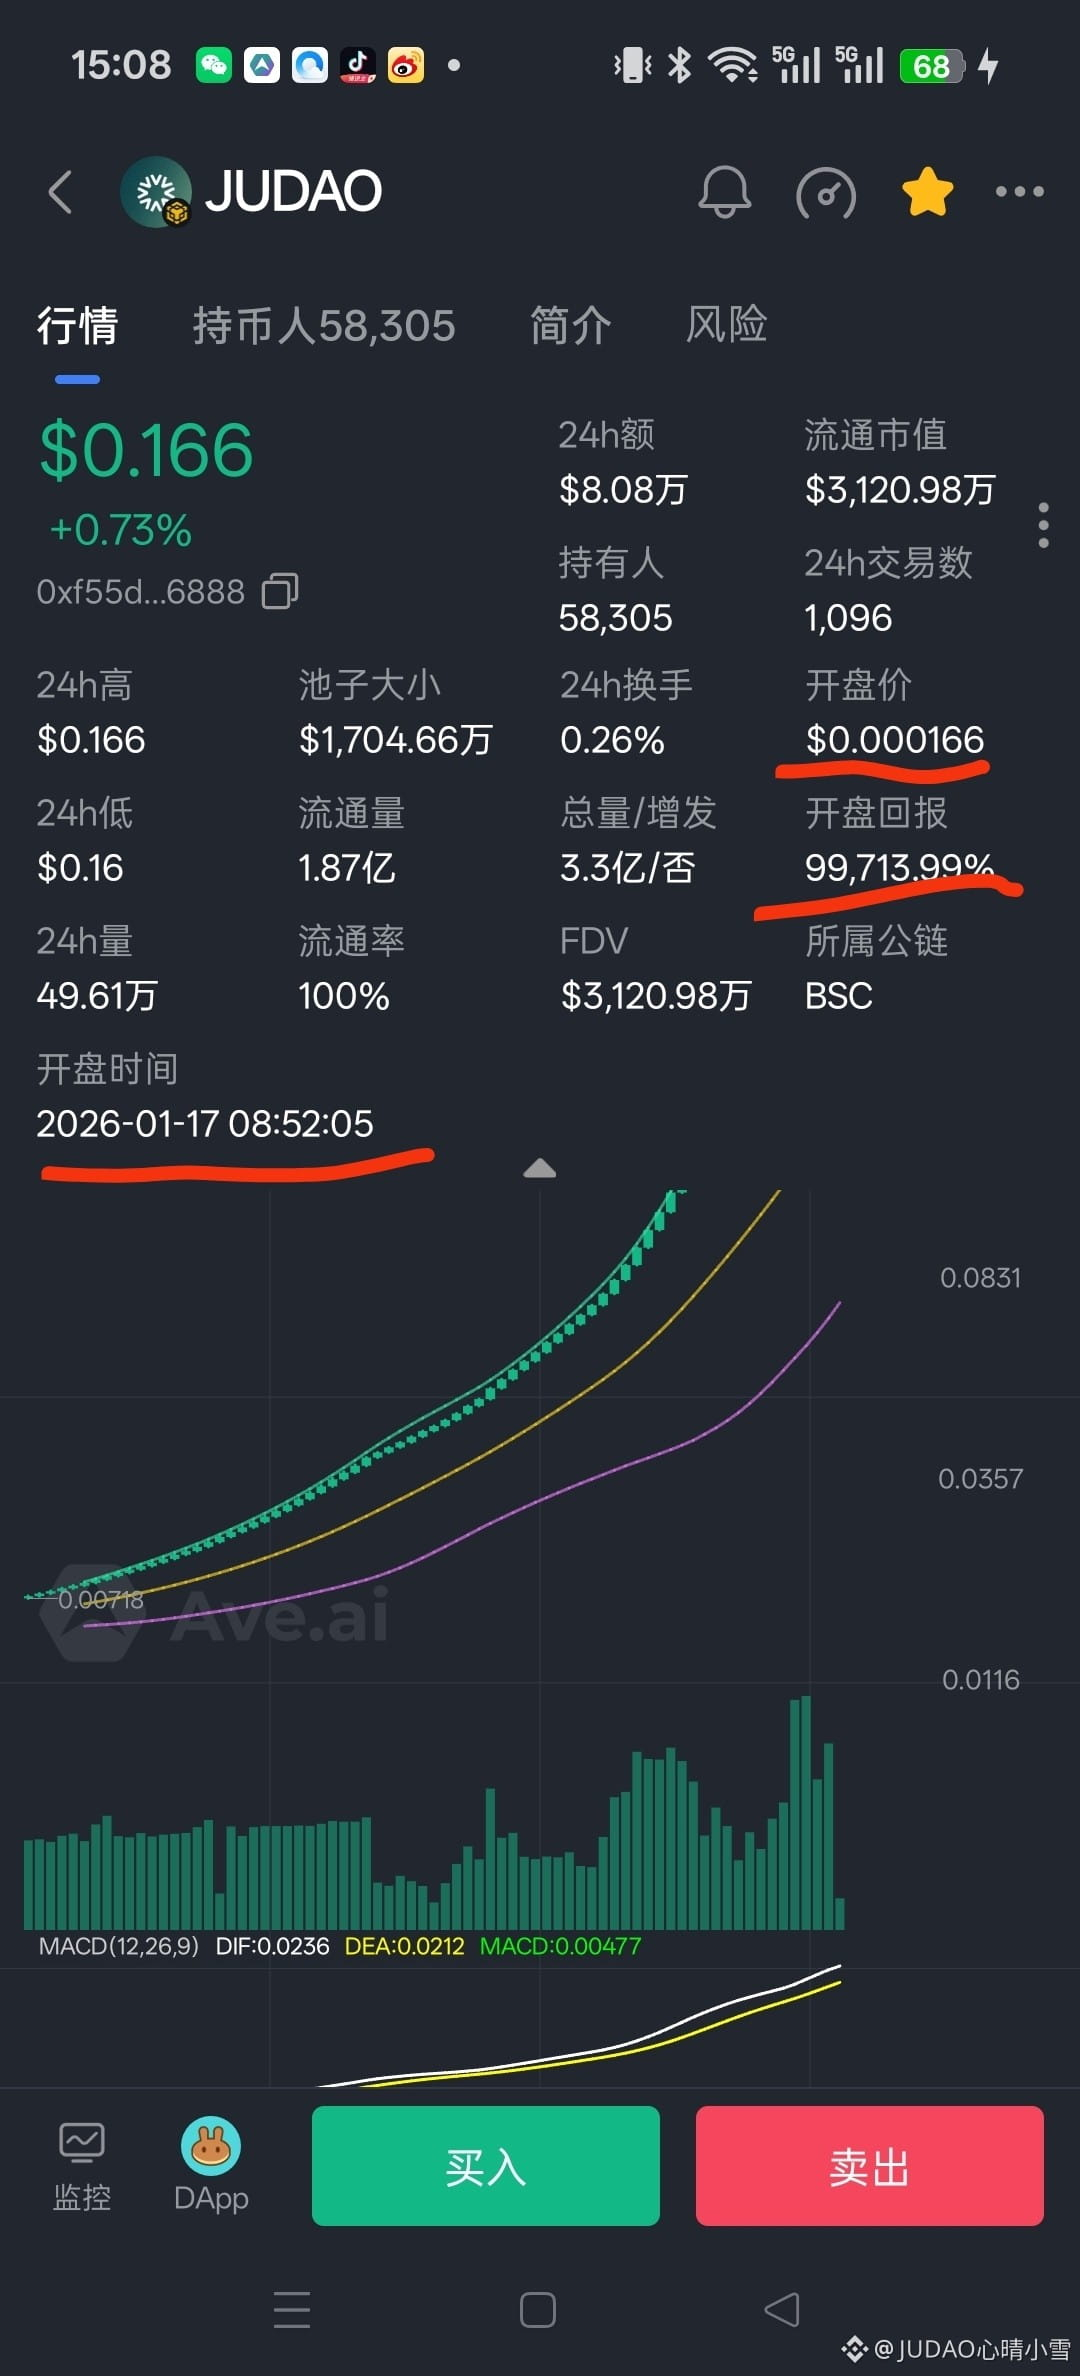Open Android recent apps menu button
Screen dimensions: 1080x2376
point(292,2309)
